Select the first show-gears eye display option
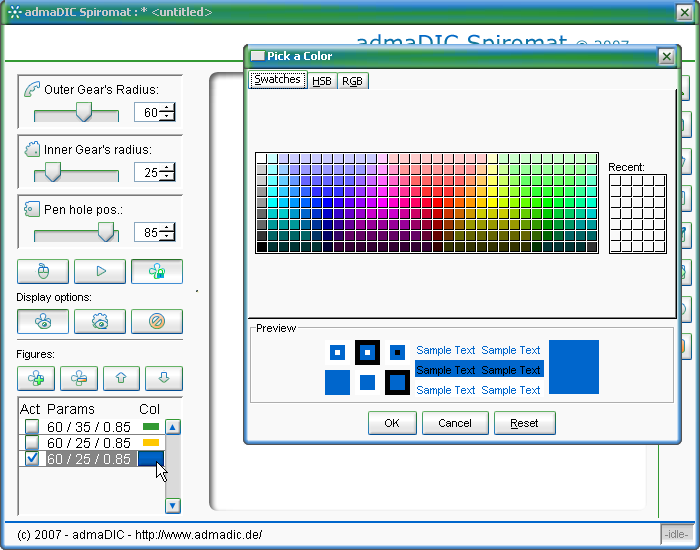The image size is (700, 550). tap(43, 321)
